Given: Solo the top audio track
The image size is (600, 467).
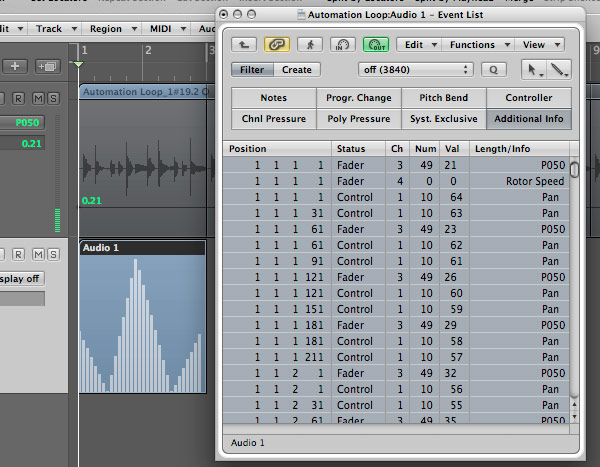Looking at the screenshot, I should click(x=53, y=99).
